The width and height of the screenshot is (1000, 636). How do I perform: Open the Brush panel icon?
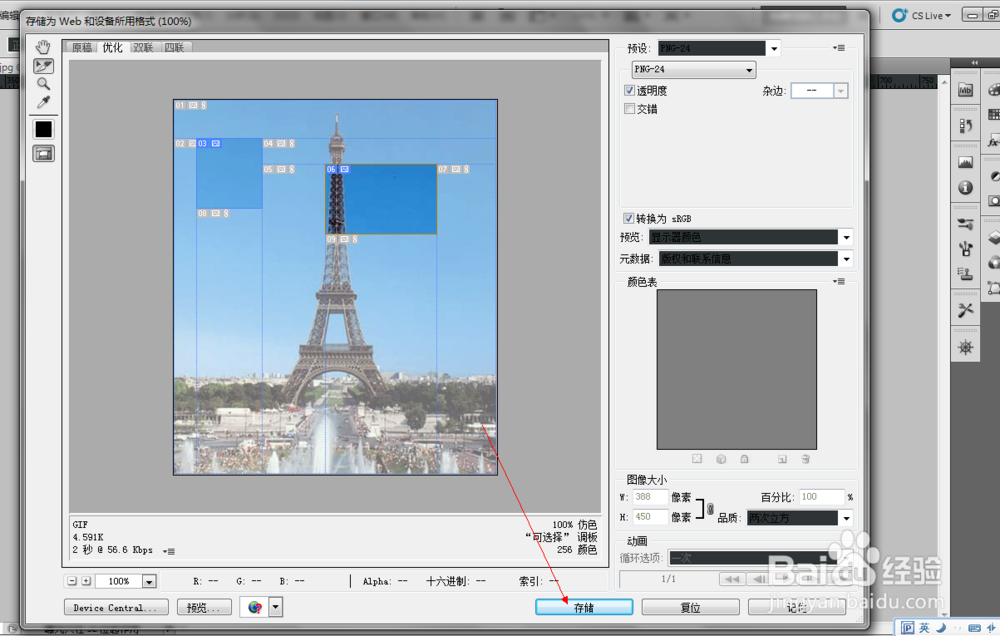pyautogui.click(x=966, y=249)
